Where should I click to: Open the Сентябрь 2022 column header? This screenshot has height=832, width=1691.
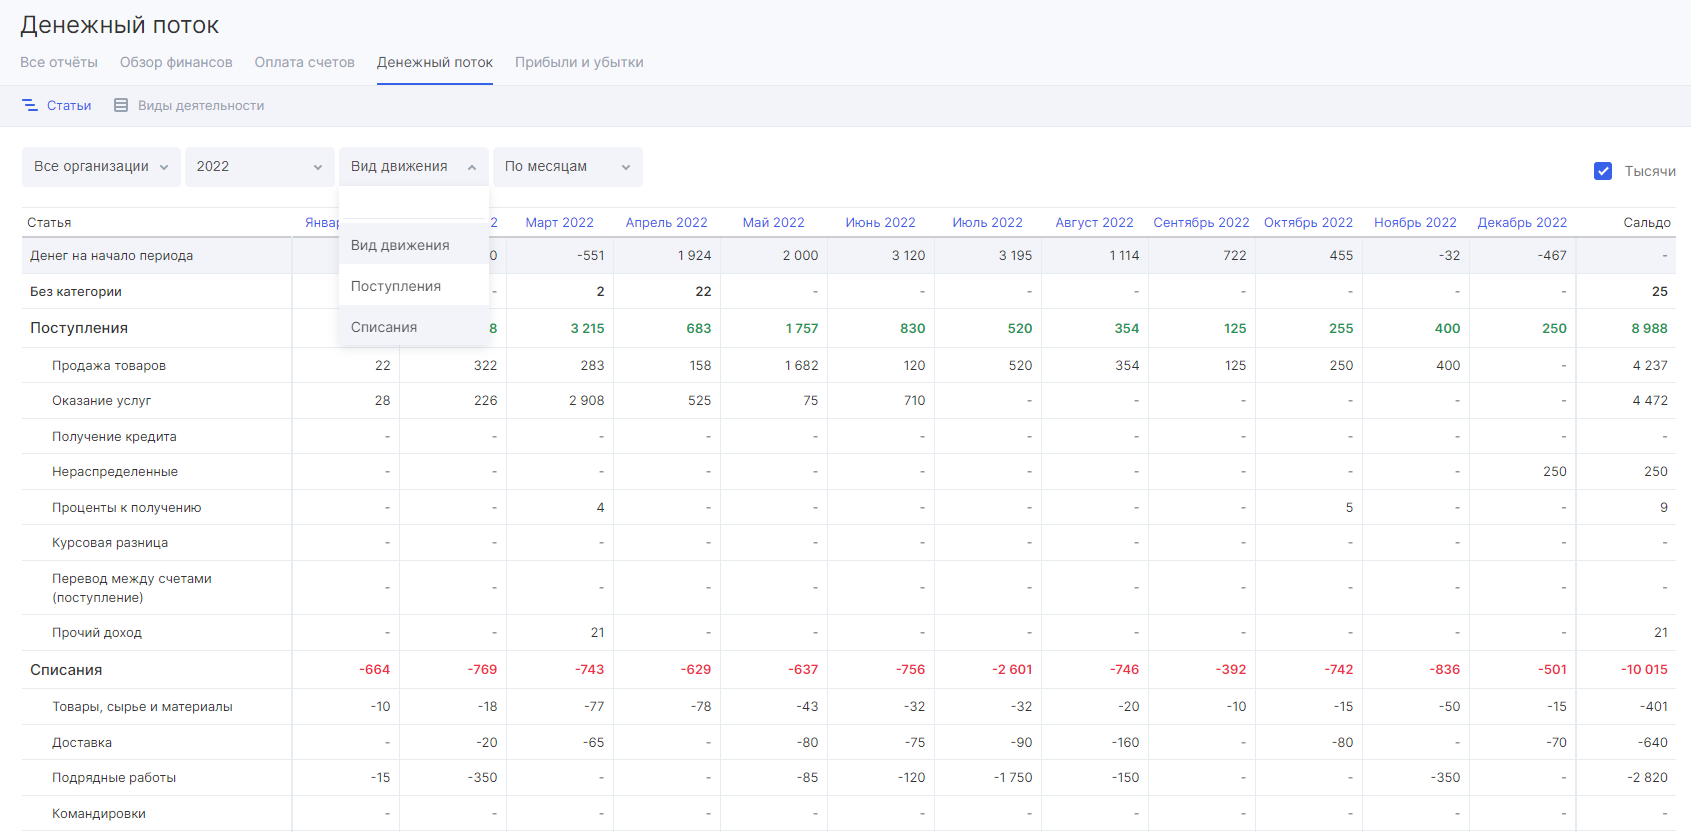(x=1202, y=222)
